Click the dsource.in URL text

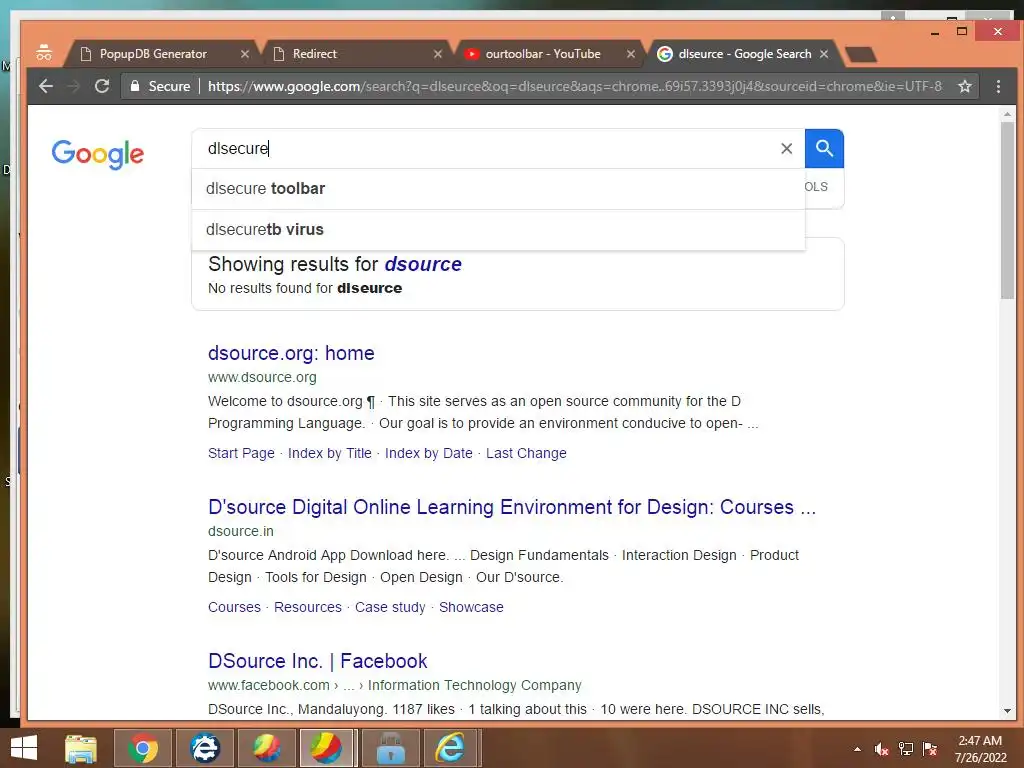click(x=240, y=532)
